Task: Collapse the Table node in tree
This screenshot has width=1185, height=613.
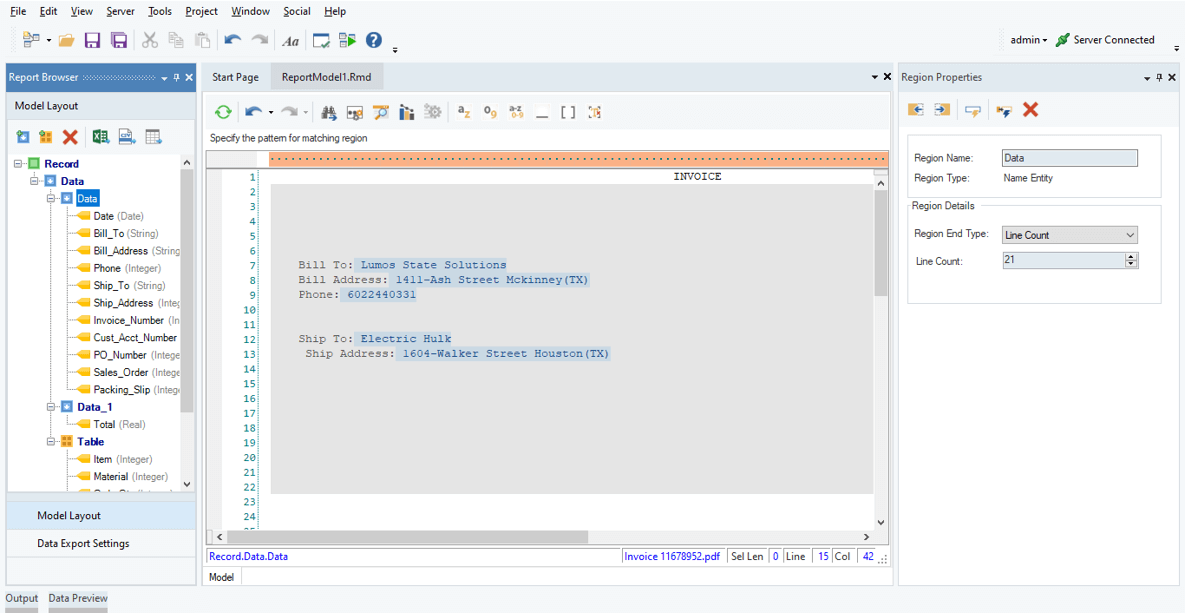Action: pyautogui.click(x=51, y=442)
